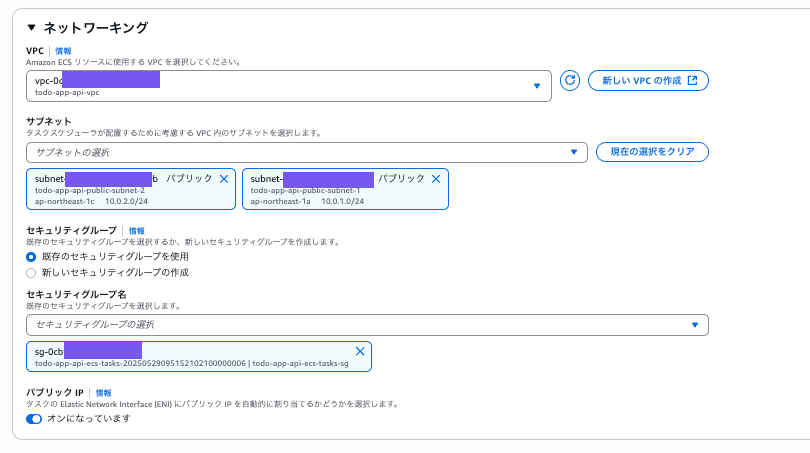810x453 pixels.
Task: Select 既存のセキュリティグループを使用 radio
Action: tap(31, 257)
